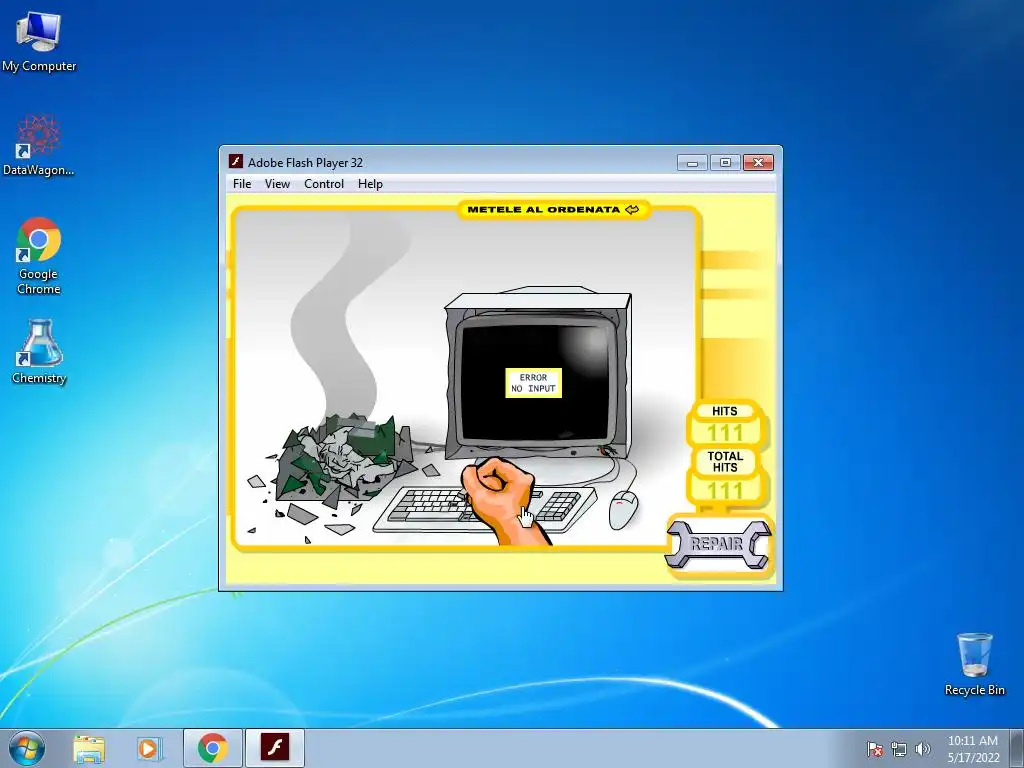The image size is (1024, 768).
Task: Hit the mouse on the desk
Action: [x=623, y=509]
